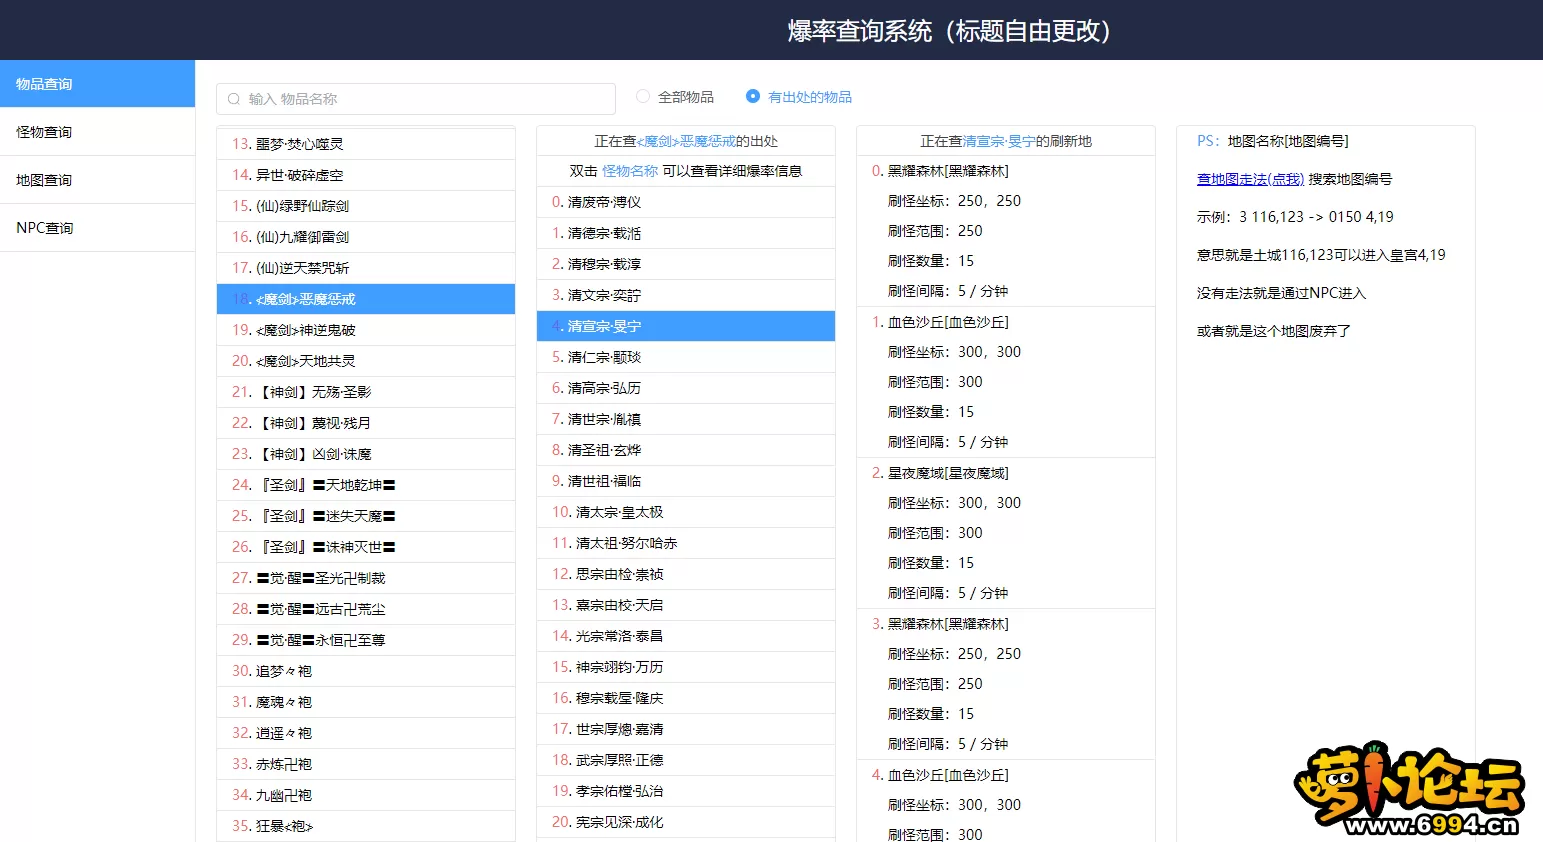Viewport: 1543px width, 842px height.
Task: Select the 全部物品 radio button
Action: click(x=643, y=96)
